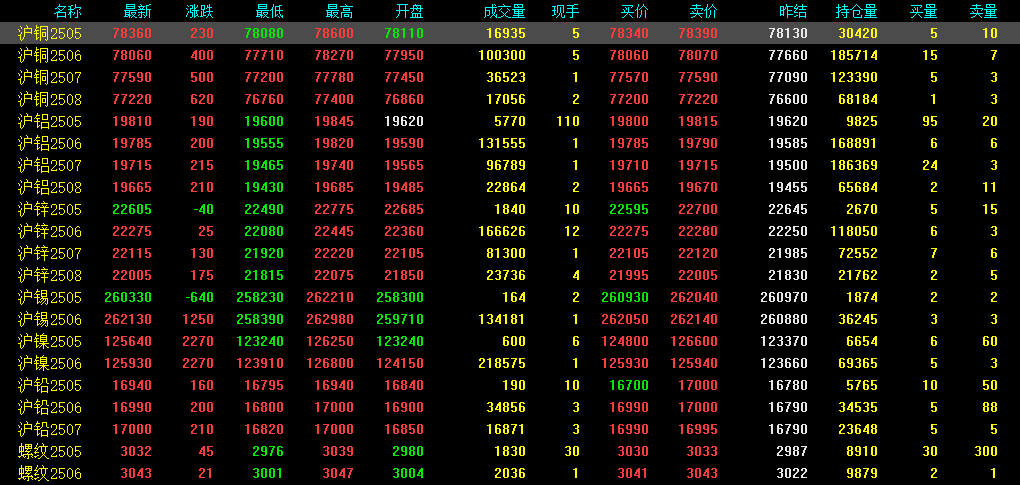Viewport: 1020px width, 485px height.
Task: Select the 沪锡2505 contract name
Action: click(x=49, y=297)
